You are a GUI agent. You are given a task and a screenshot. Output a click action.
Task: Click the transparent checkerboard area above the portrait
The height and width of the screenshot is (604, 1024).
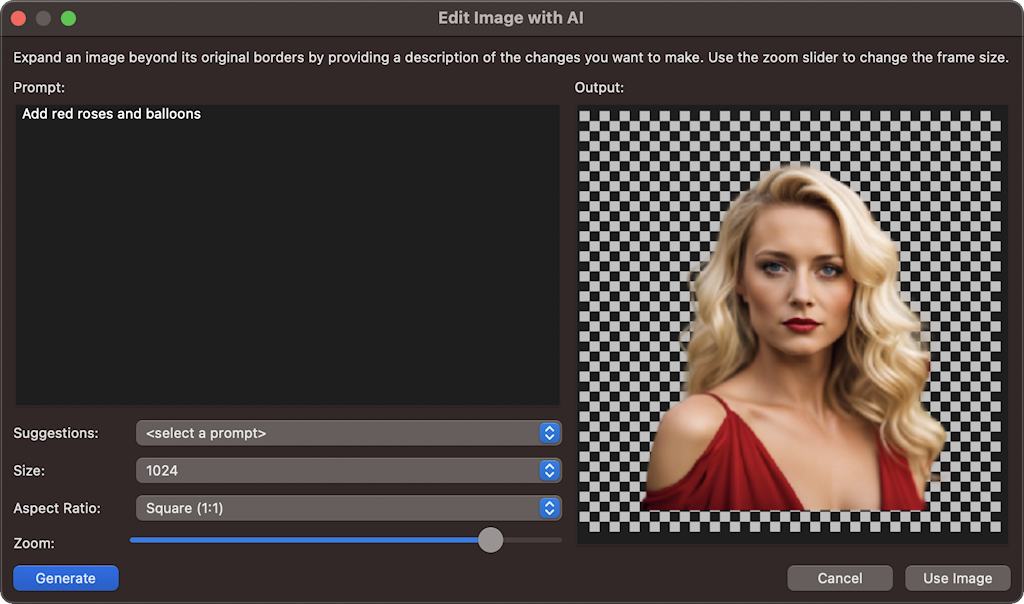click(x=790, y=135)
